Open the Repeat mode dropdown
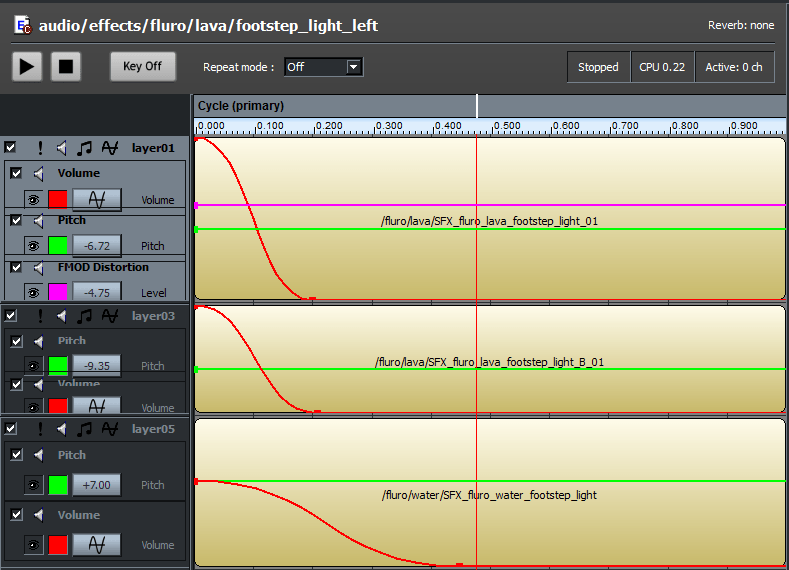 pos(353,67)
